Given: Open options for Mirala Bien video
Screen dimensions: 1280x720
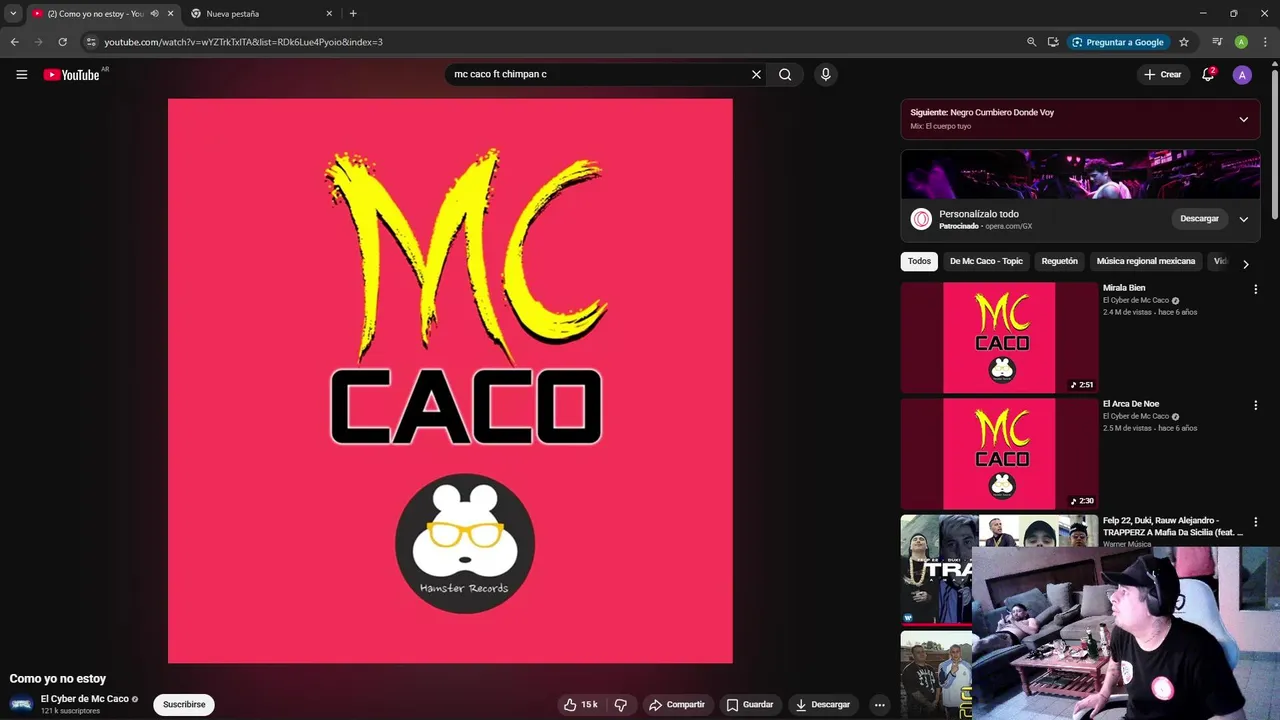Looking at the screenshot, I should (x=1255, y=289).
